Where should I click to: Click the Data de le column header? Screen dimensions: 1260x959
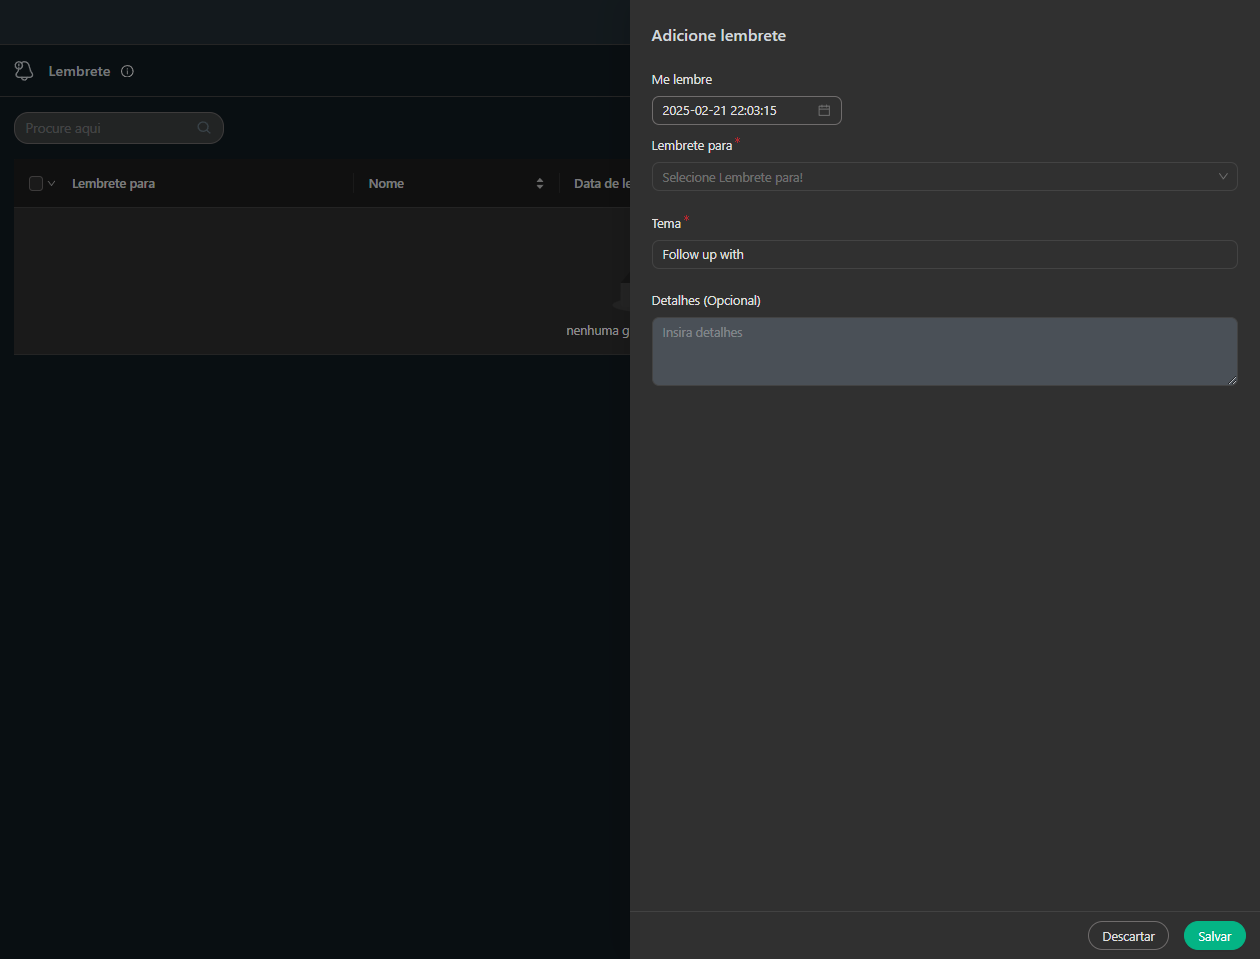601,184
